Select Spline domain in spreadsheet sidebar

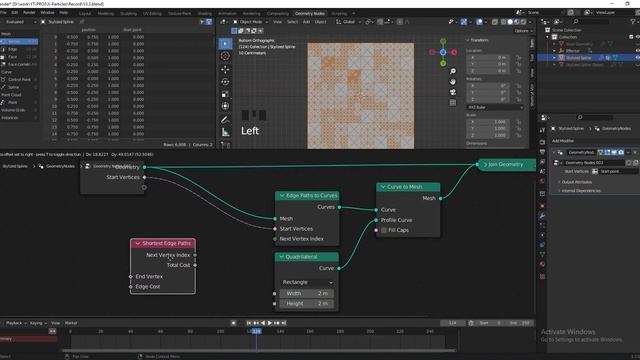tap(19, 87)
